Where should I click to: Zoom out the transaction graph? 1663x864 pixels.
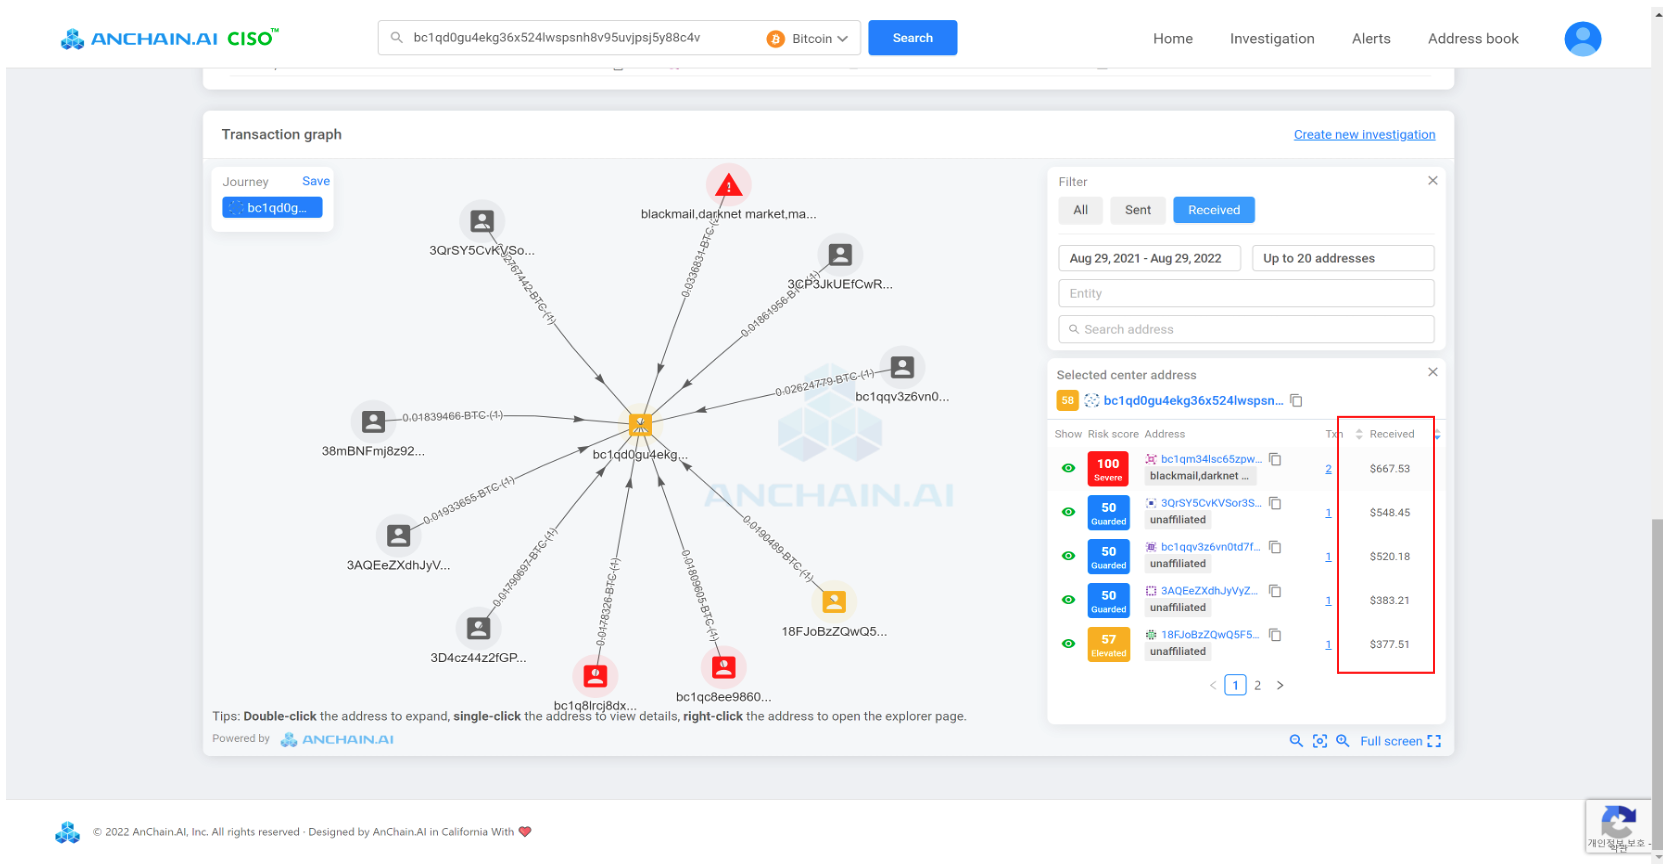(1296, 741)
